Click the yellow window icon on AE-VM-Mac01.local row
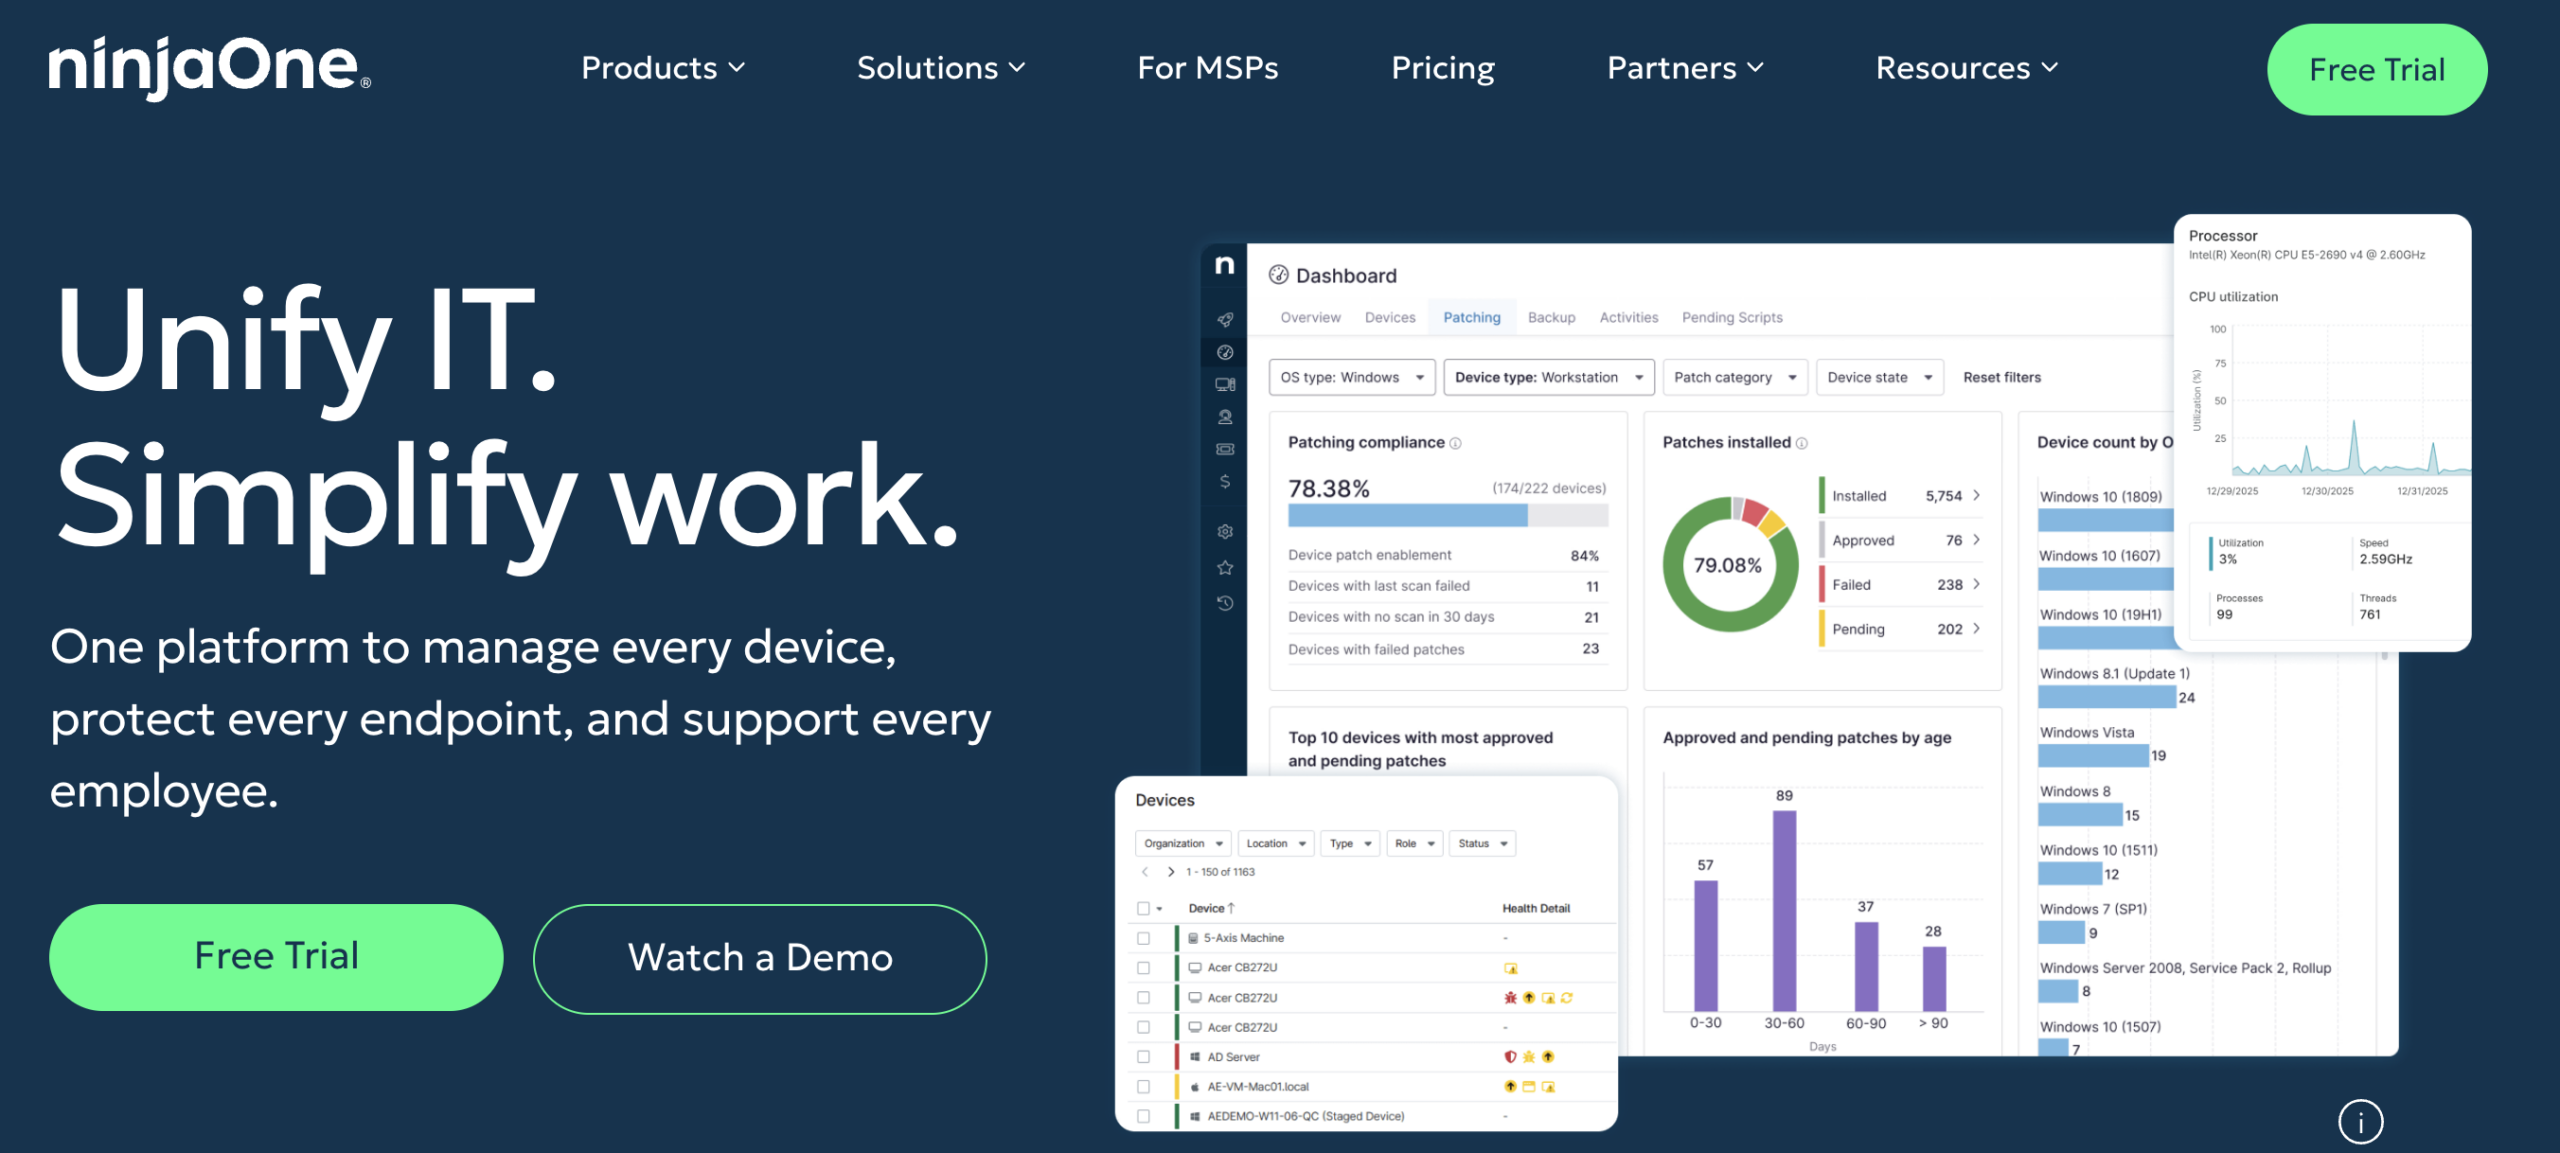The height and width of the screenshot is (1153, 2560). [1528, 1086]
